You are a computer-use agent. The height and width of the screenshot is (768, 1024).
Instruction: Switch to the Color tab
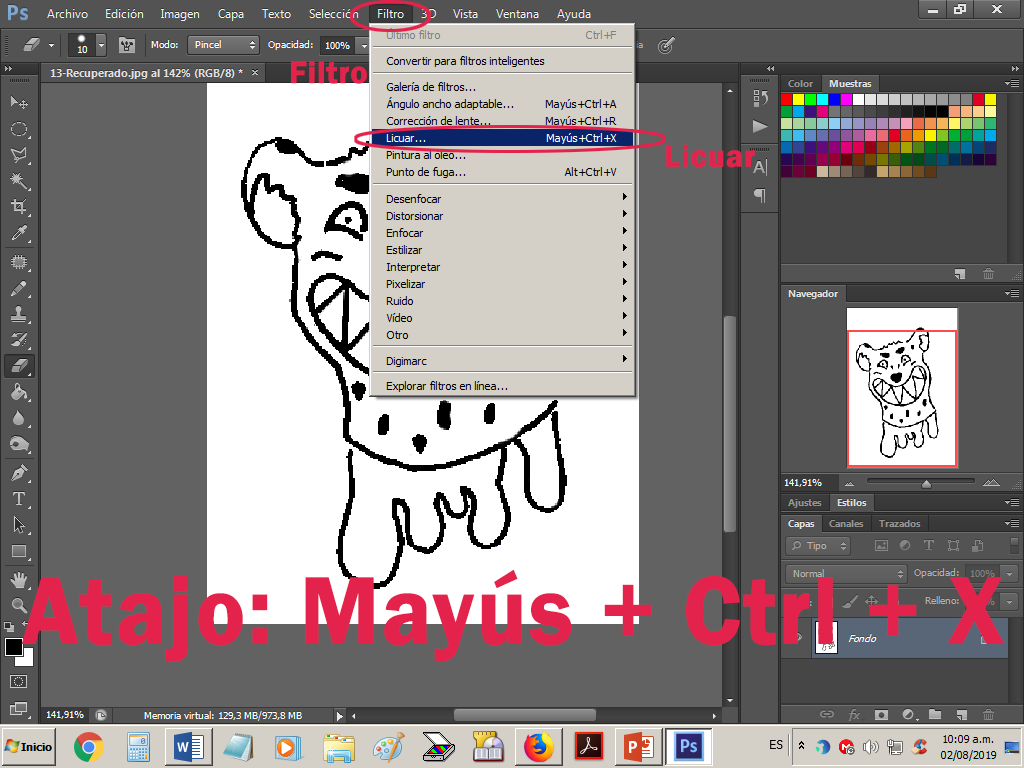800,84
